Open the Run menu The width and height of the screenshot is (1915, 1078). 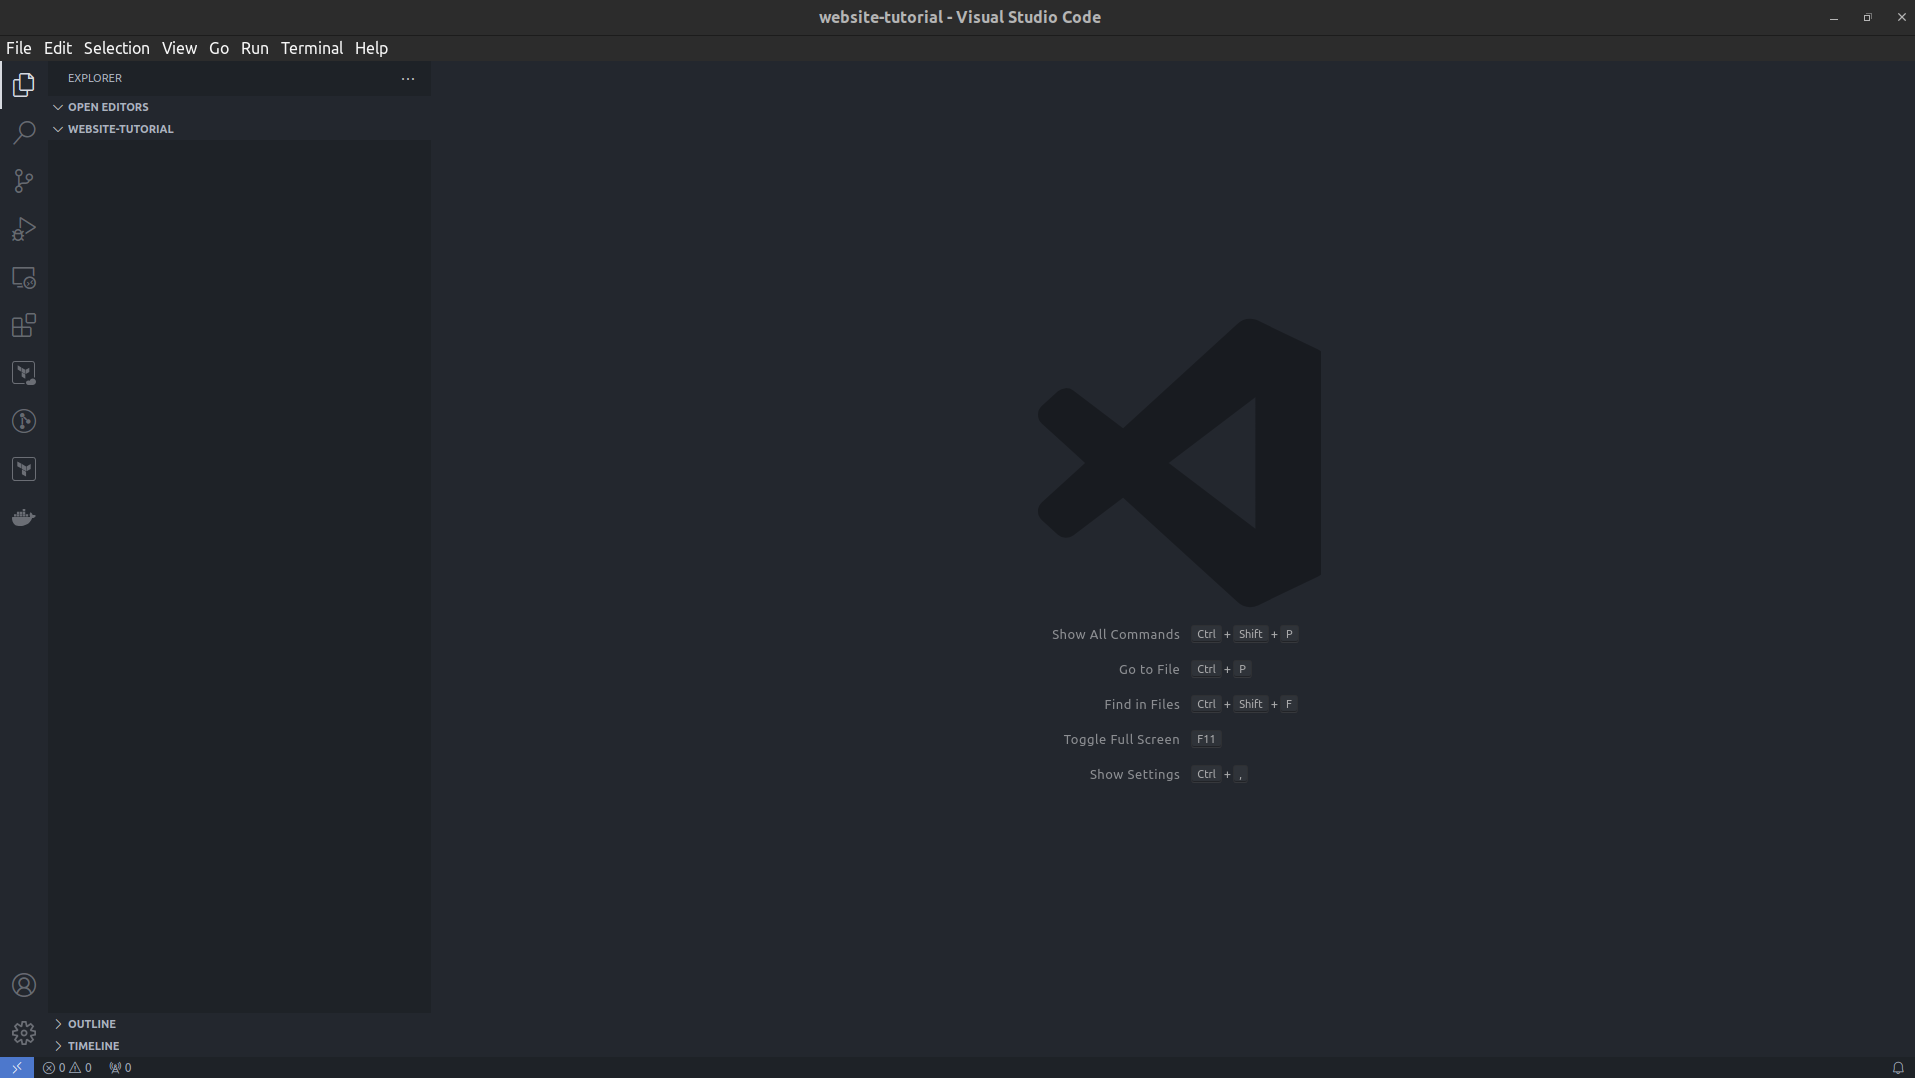point(254,48)
